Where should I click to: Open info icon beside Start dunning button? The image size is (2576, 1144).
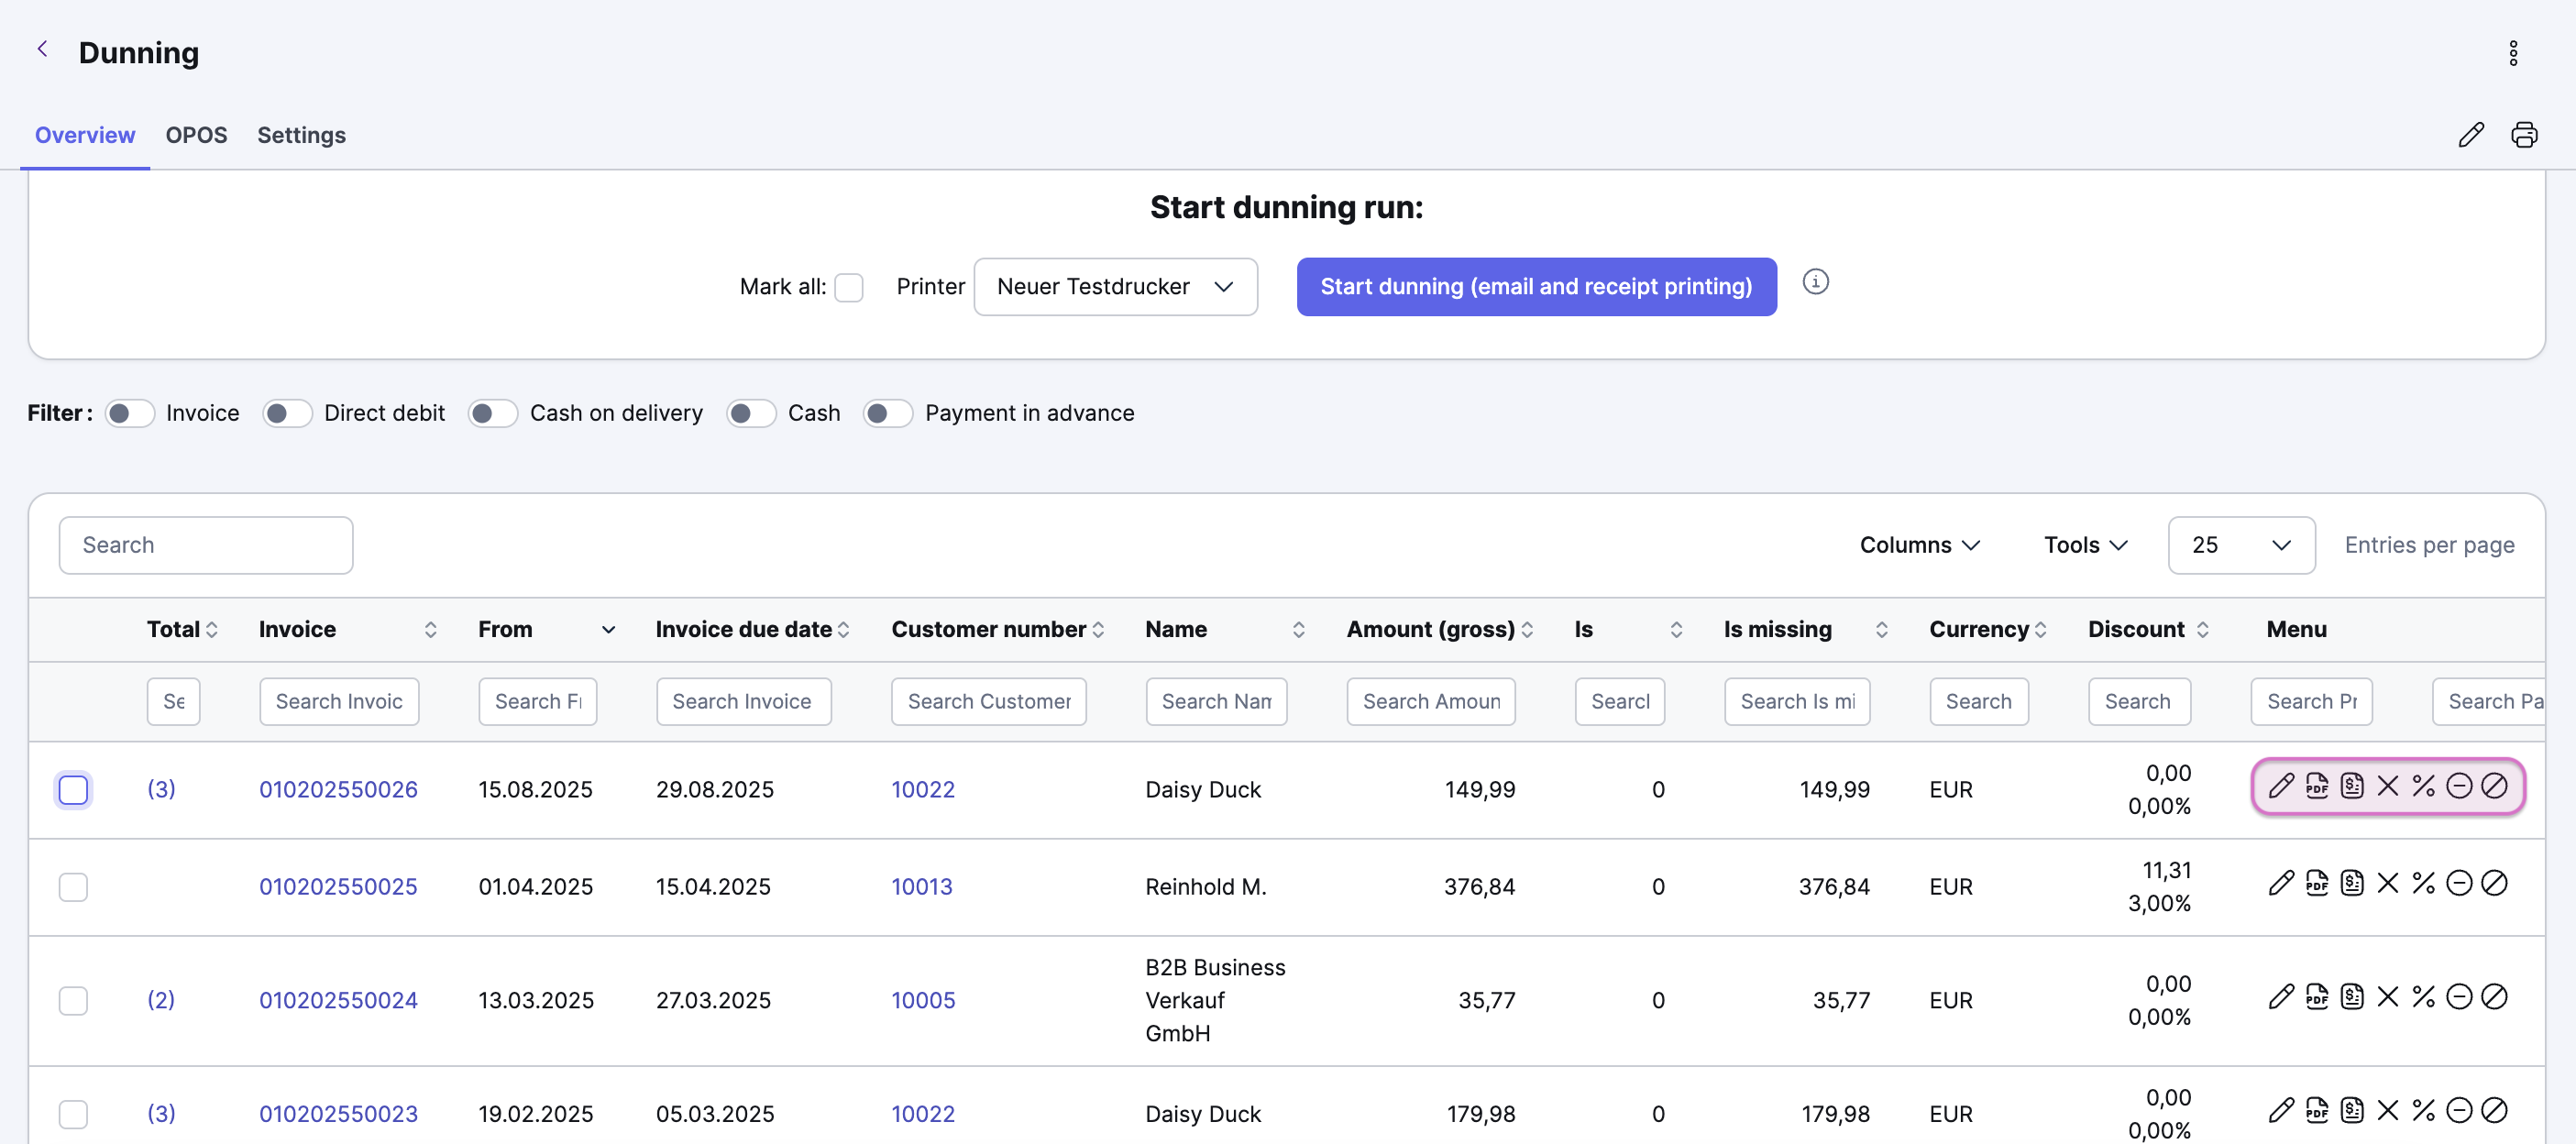1815,282
